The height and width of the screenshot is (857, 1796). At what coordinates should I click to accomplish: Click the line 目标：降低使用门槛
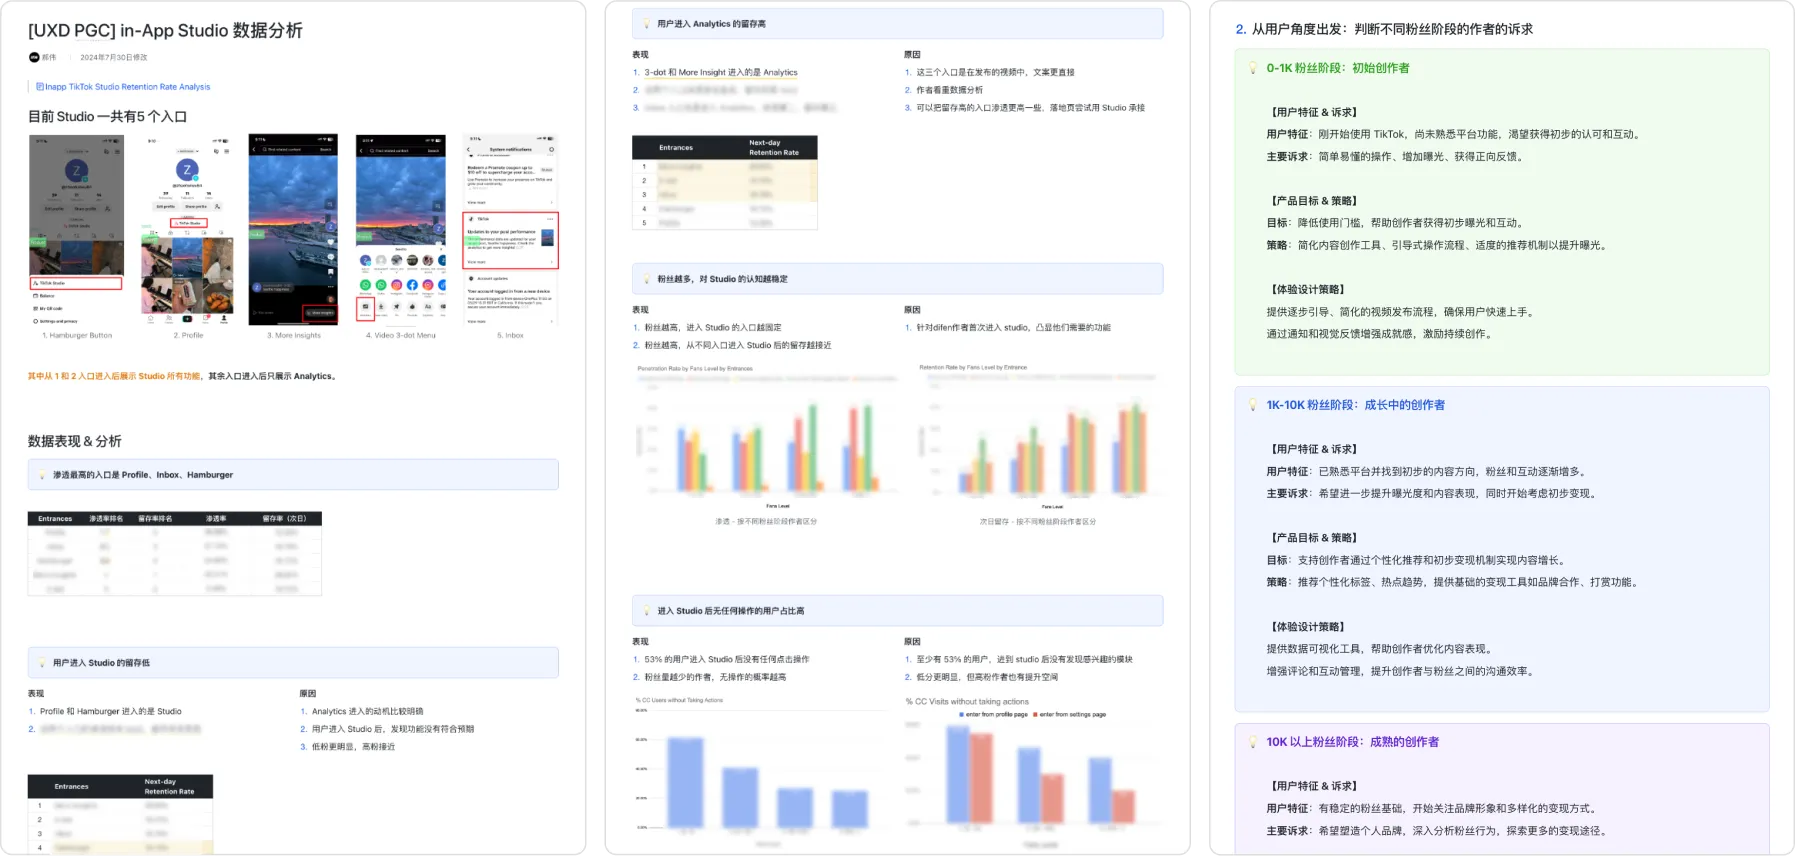(x=1396, y=223)
